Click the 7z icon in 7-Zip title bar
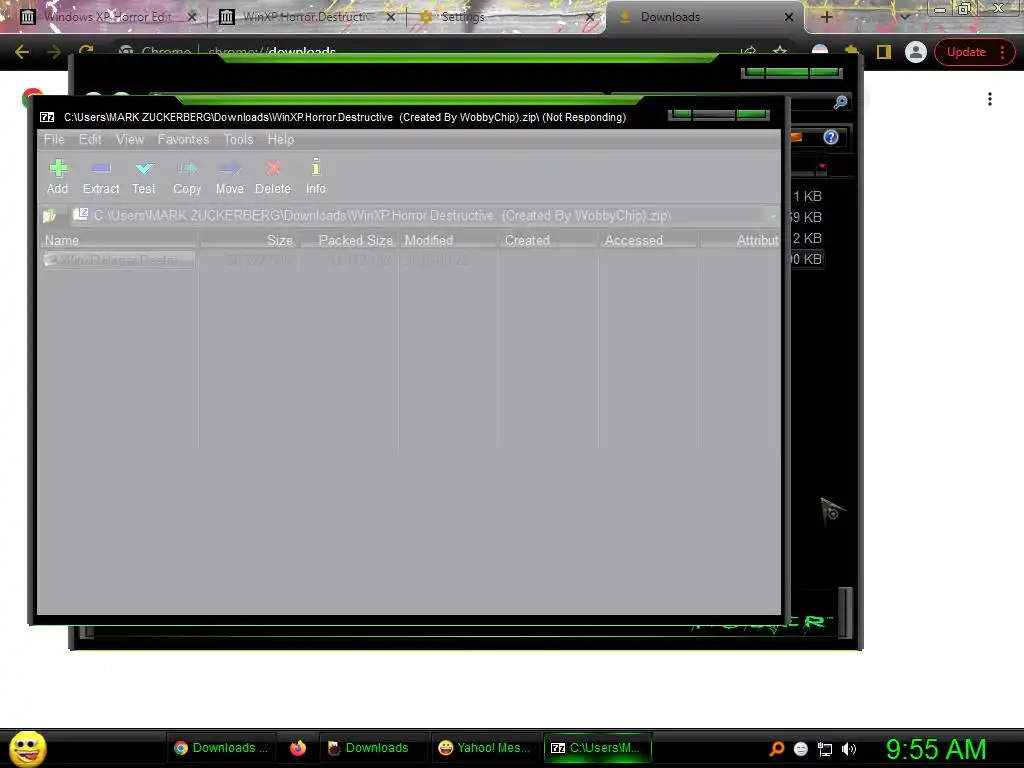1024x768 pixels. tap(47, 118)
